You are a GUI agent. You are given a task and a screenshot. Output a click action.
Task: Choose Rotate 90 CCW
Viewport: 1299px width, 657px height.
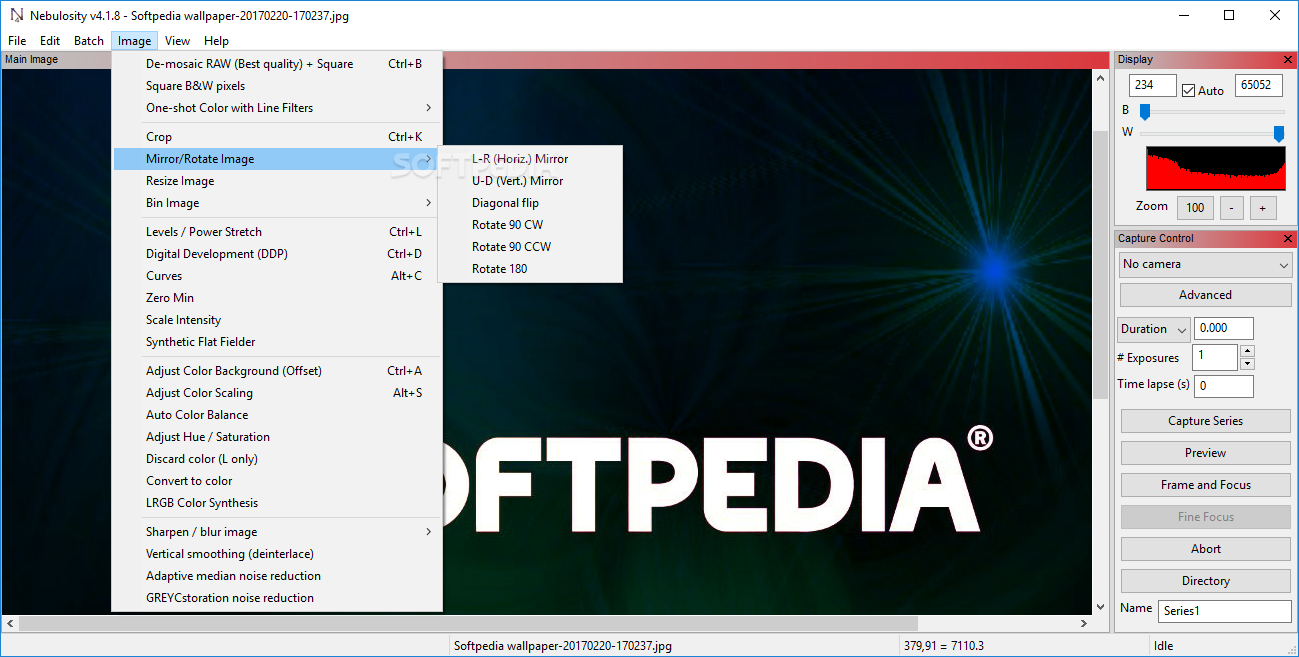click(x=530, y=247)
